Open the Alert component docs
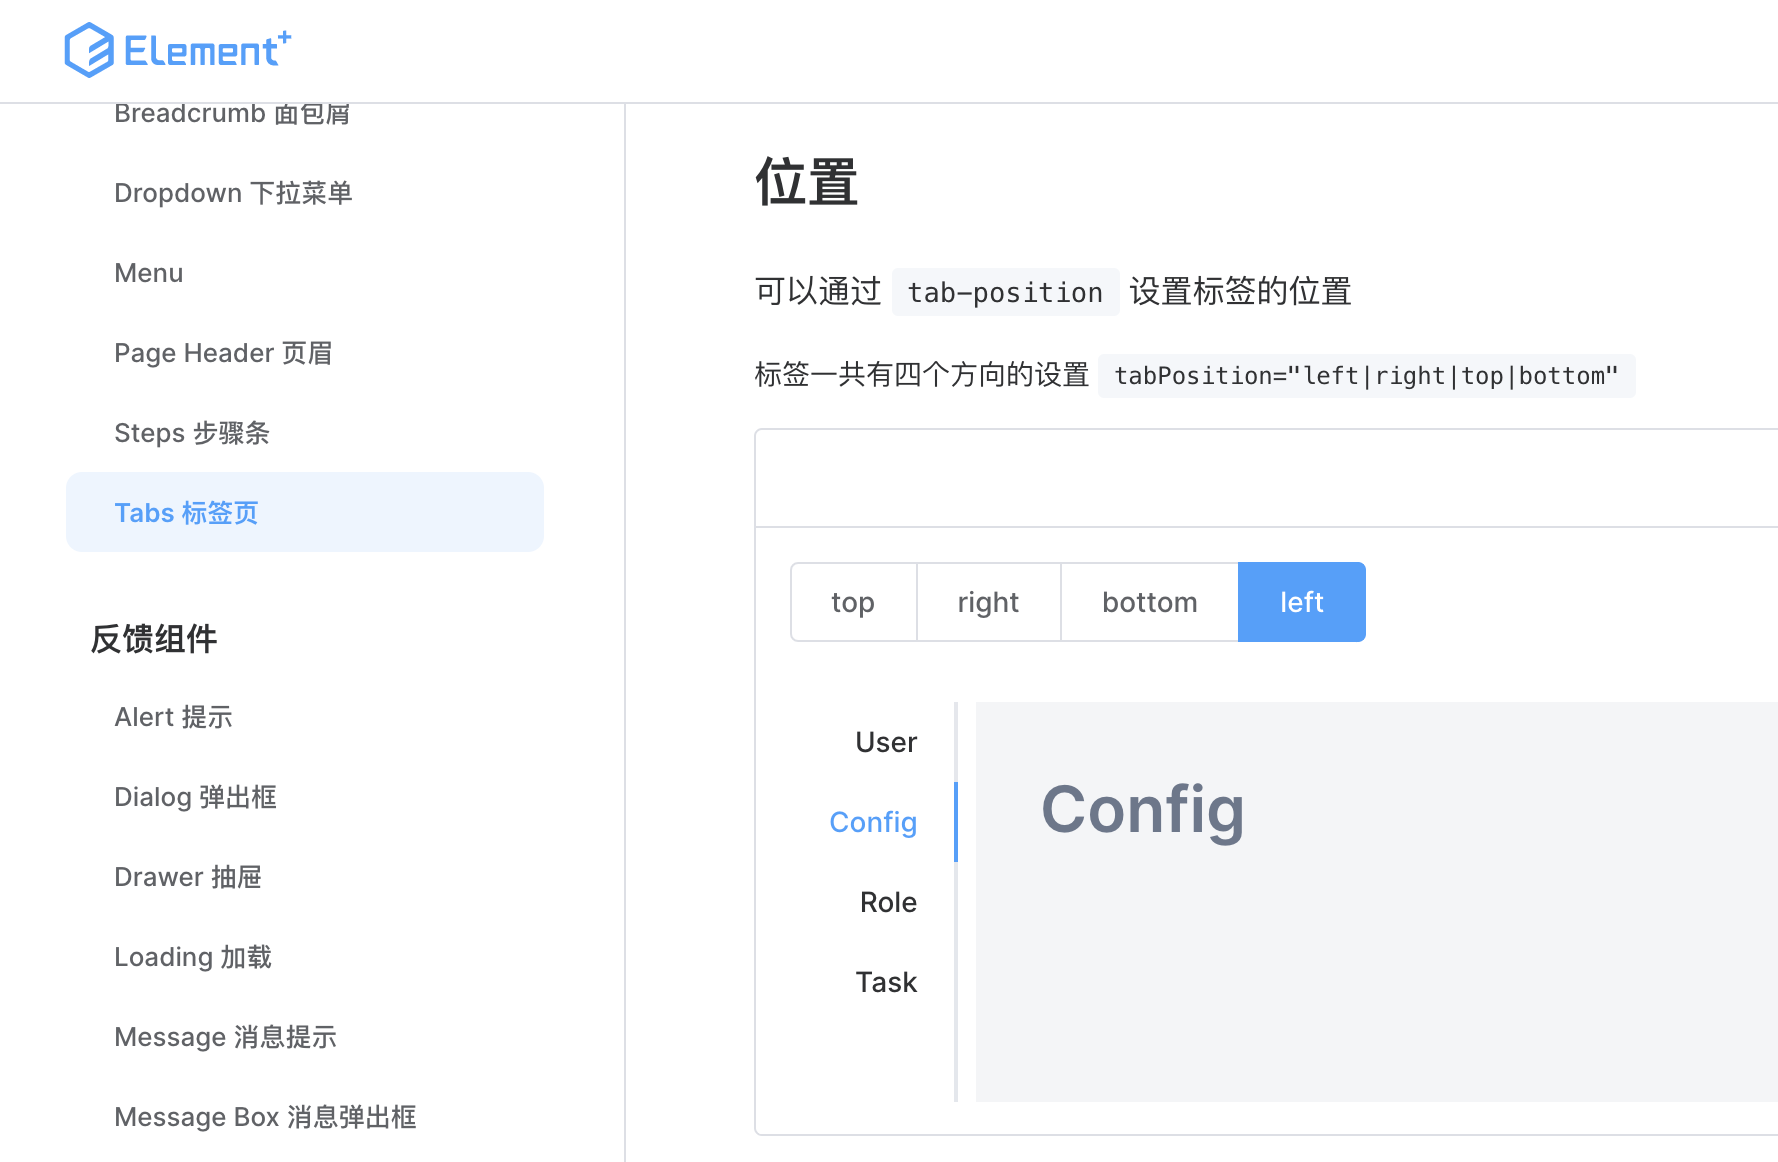Screen dimensions: 1778x1162 click(173, 716)
